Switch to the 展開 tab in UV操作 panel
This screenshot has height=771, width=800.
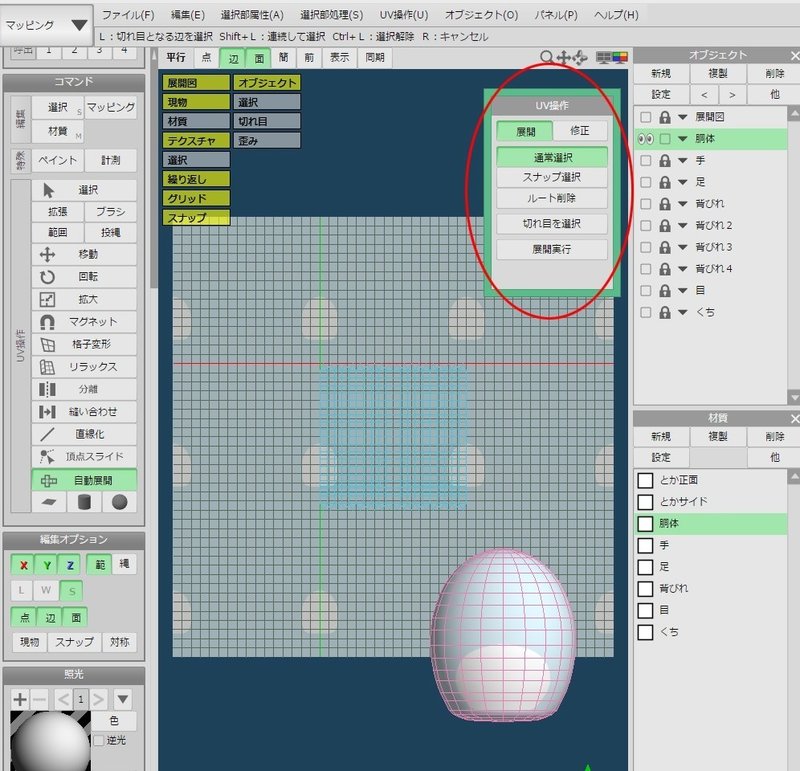(525, 131)
